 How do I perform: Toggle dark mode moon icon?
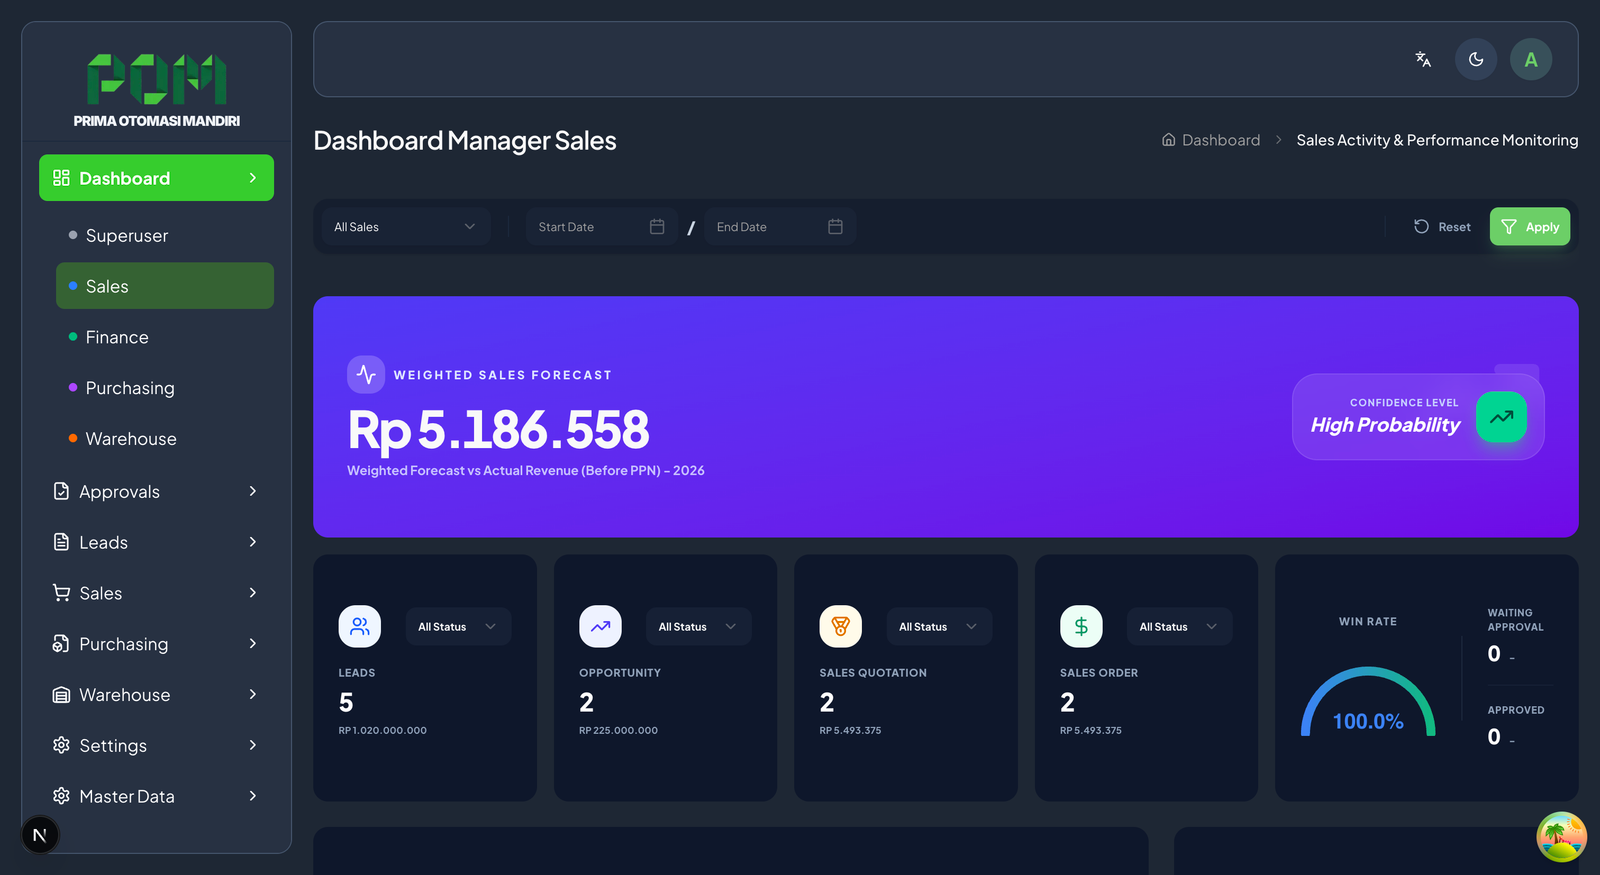pyautogui.click(x=1476, y=59)
